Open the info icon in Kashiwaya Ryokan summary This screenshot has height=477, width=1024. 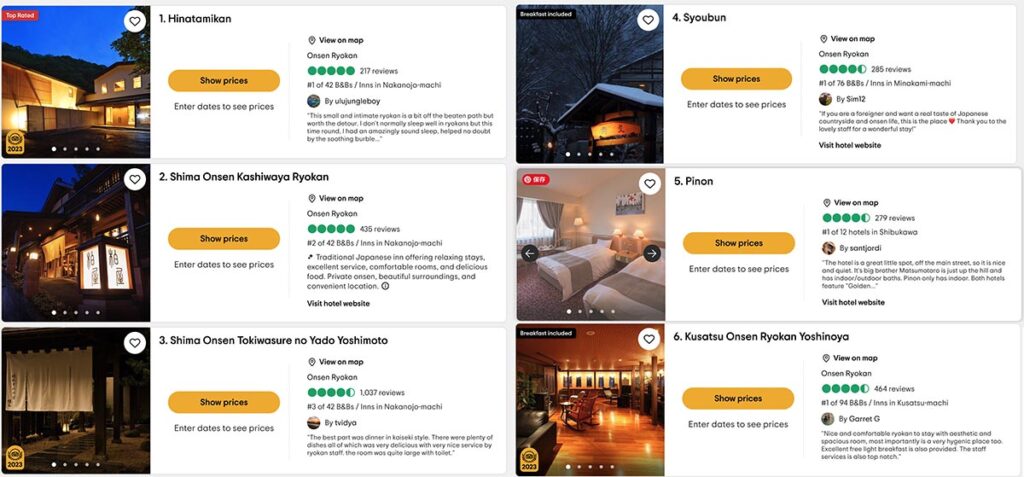point(385,286)
